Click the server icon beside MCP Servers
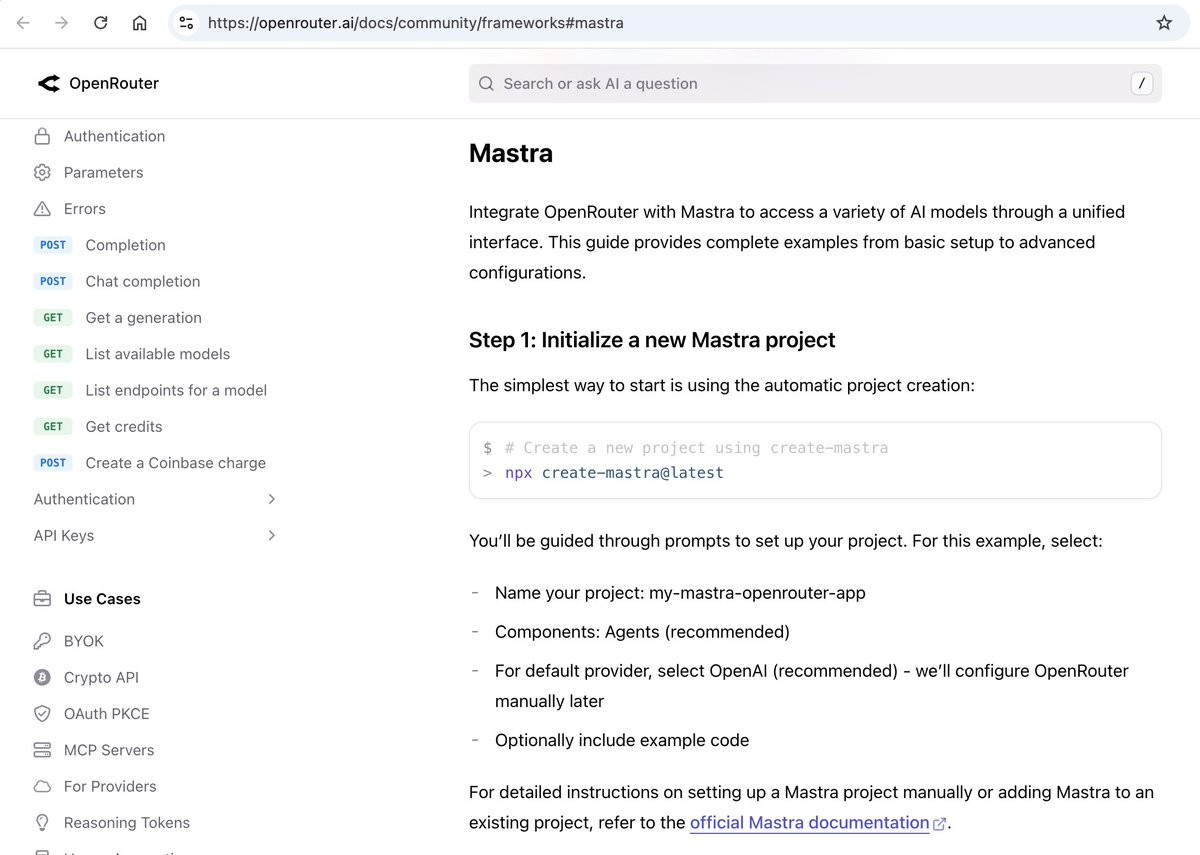Screen dimensions: 1200x855 (42, 750)
